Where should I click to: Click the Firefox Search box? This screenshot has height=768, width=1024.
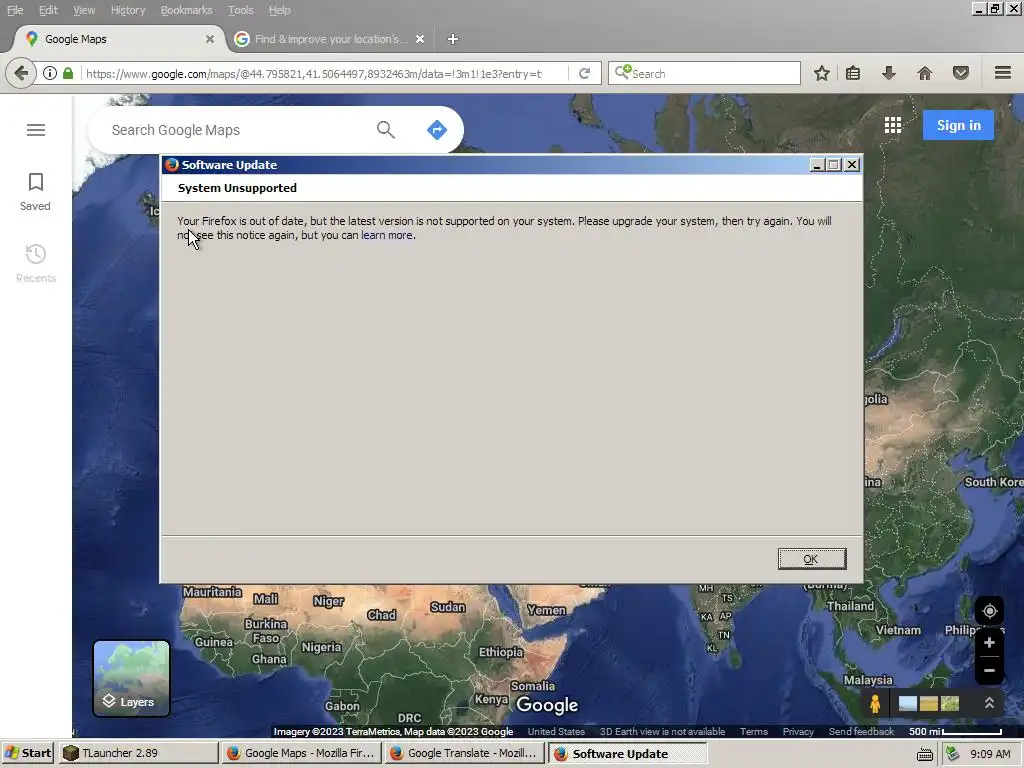(704, 73)
